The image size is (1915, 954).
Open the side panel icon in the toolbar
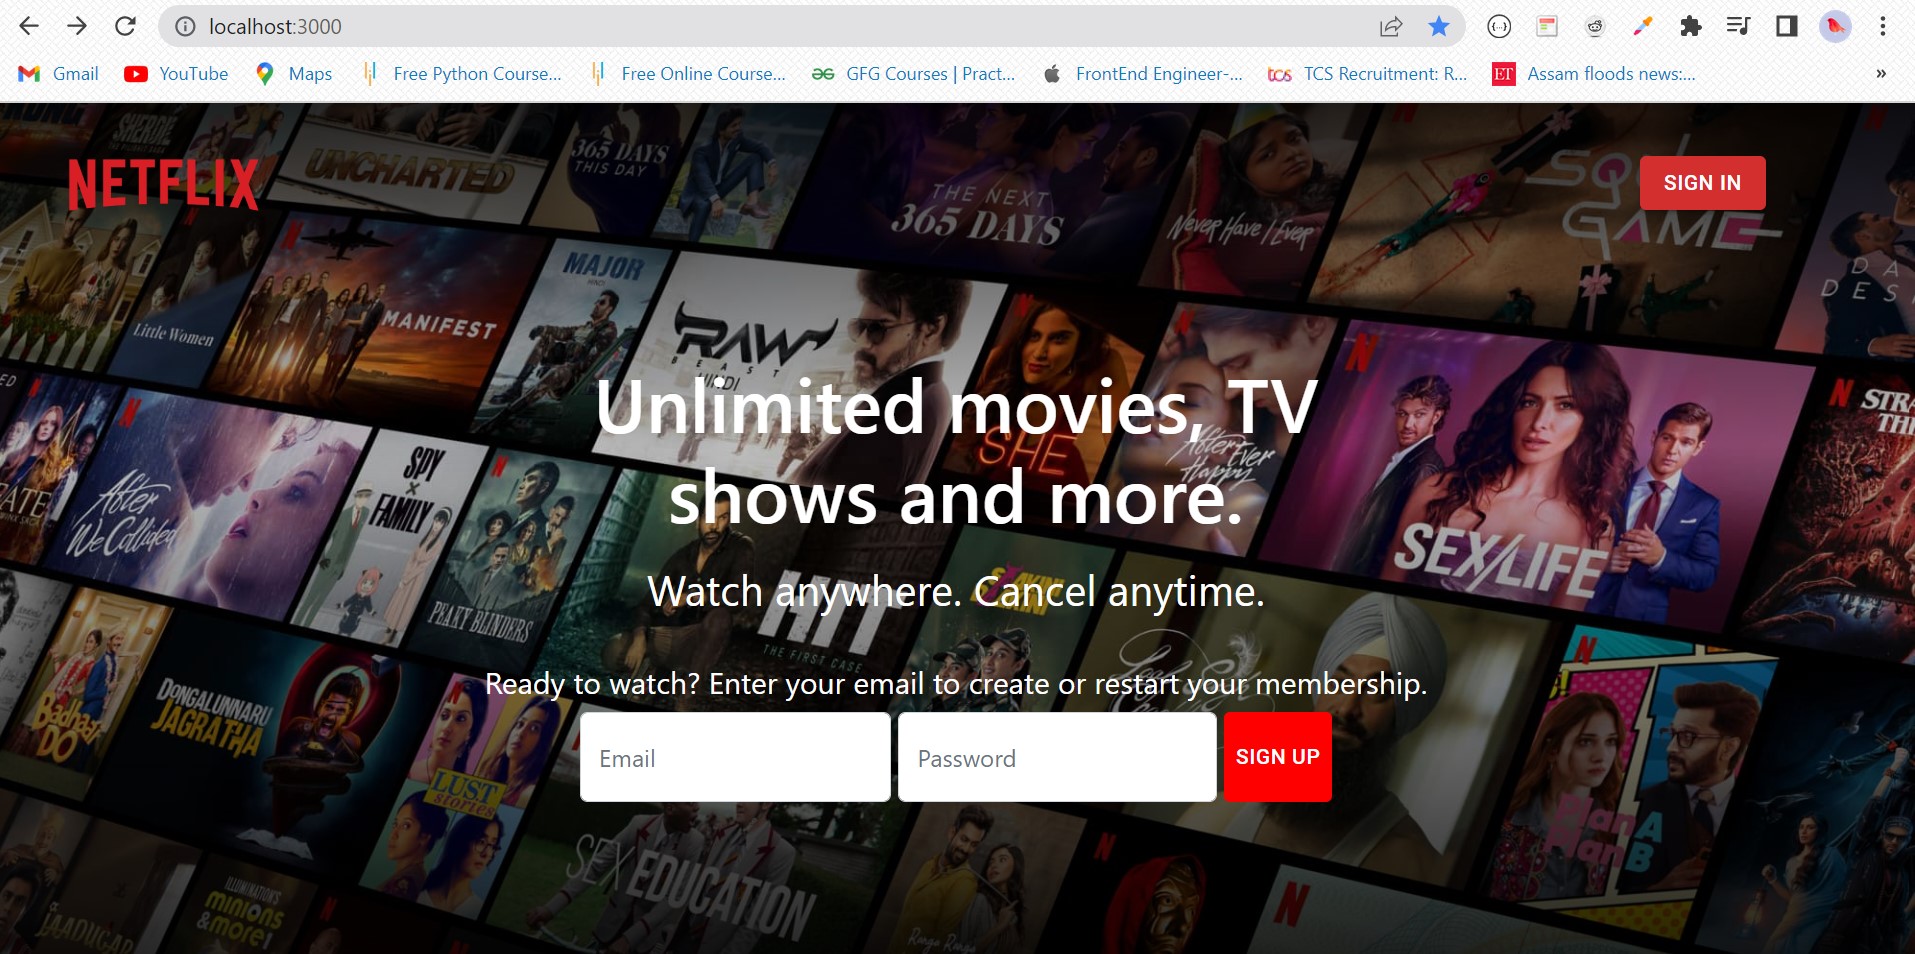(x=1786, y=27)
